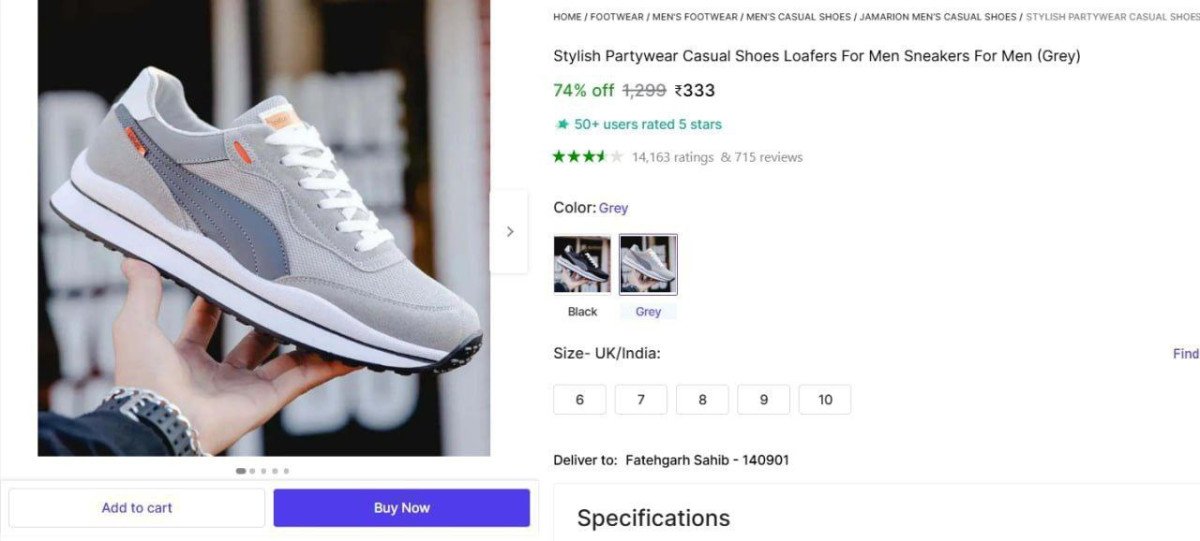This screenshot has height=541, width=1200.
Task: Click the image carousel pagination dots
Action: coord(263,470)
